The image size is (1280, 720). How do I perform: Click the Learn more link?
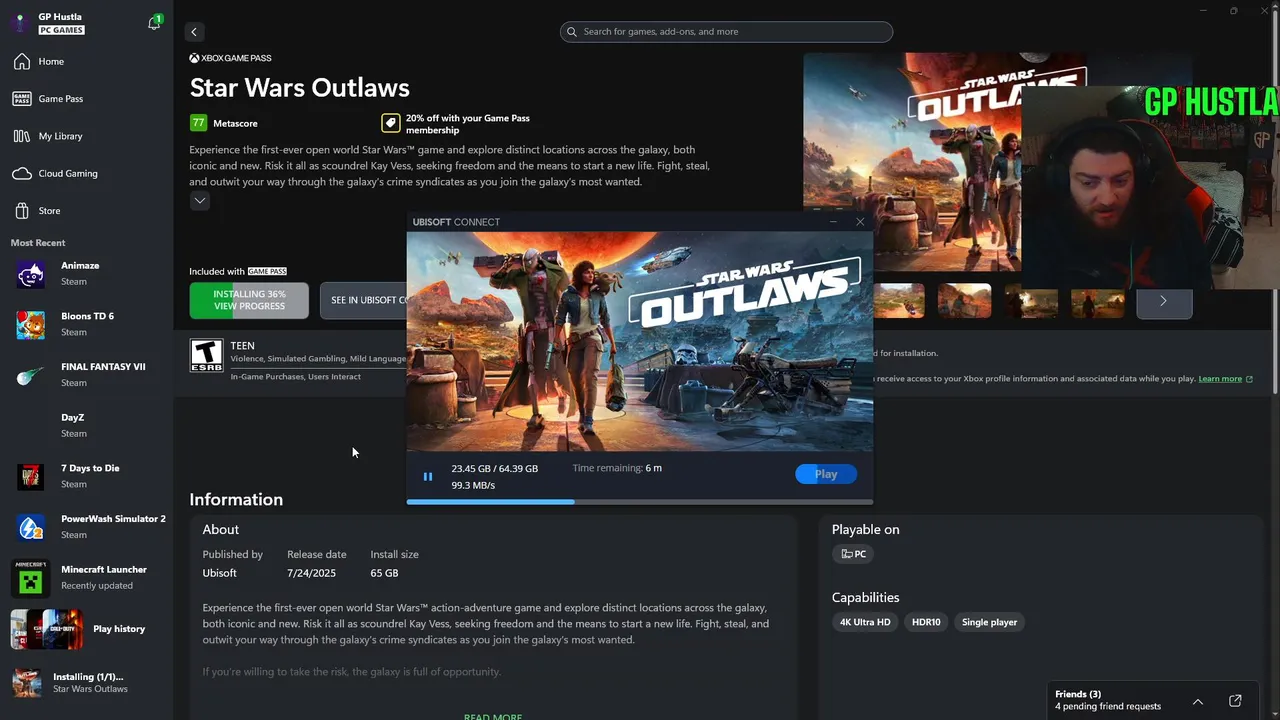point(1220,379)
